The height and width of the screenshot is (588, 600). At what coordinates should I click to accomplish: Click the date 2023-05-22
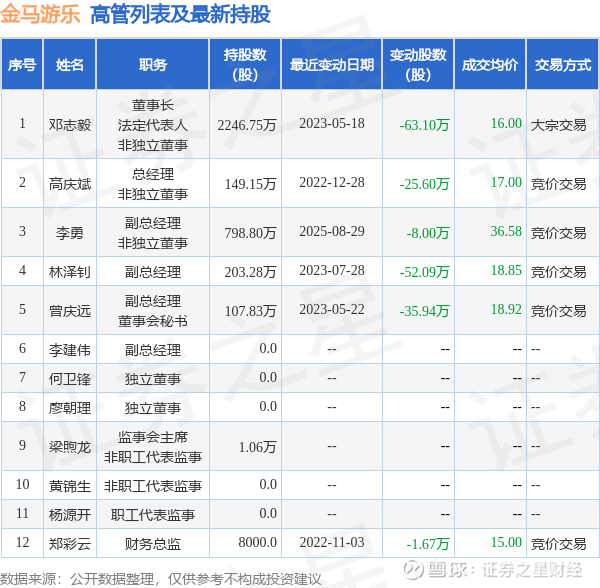[x=332, y=309]
